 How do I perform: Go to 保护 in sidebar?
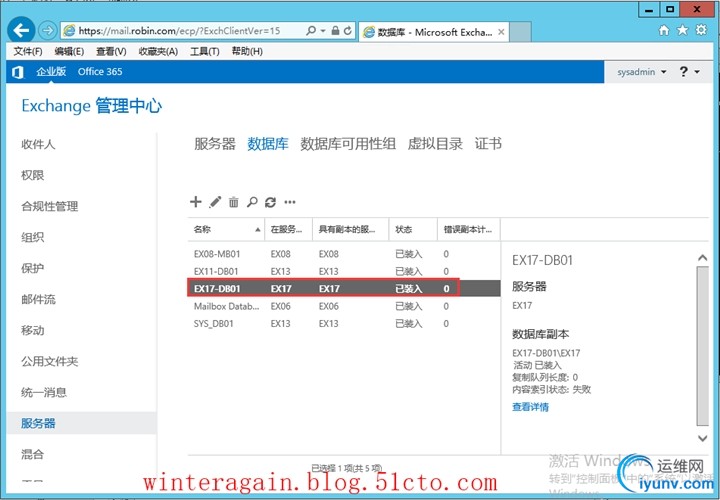coord(32,268)
